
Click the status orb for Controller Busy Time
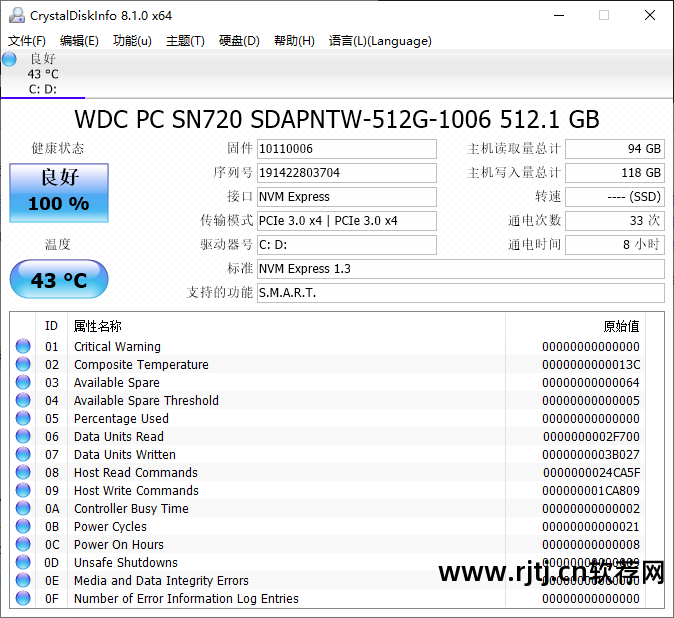click(23, 508)
